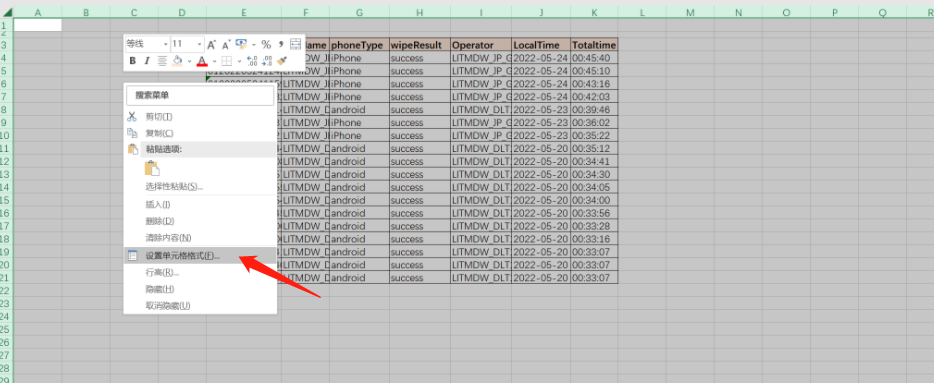Toggle bold formatting

[x=132, y=61]
